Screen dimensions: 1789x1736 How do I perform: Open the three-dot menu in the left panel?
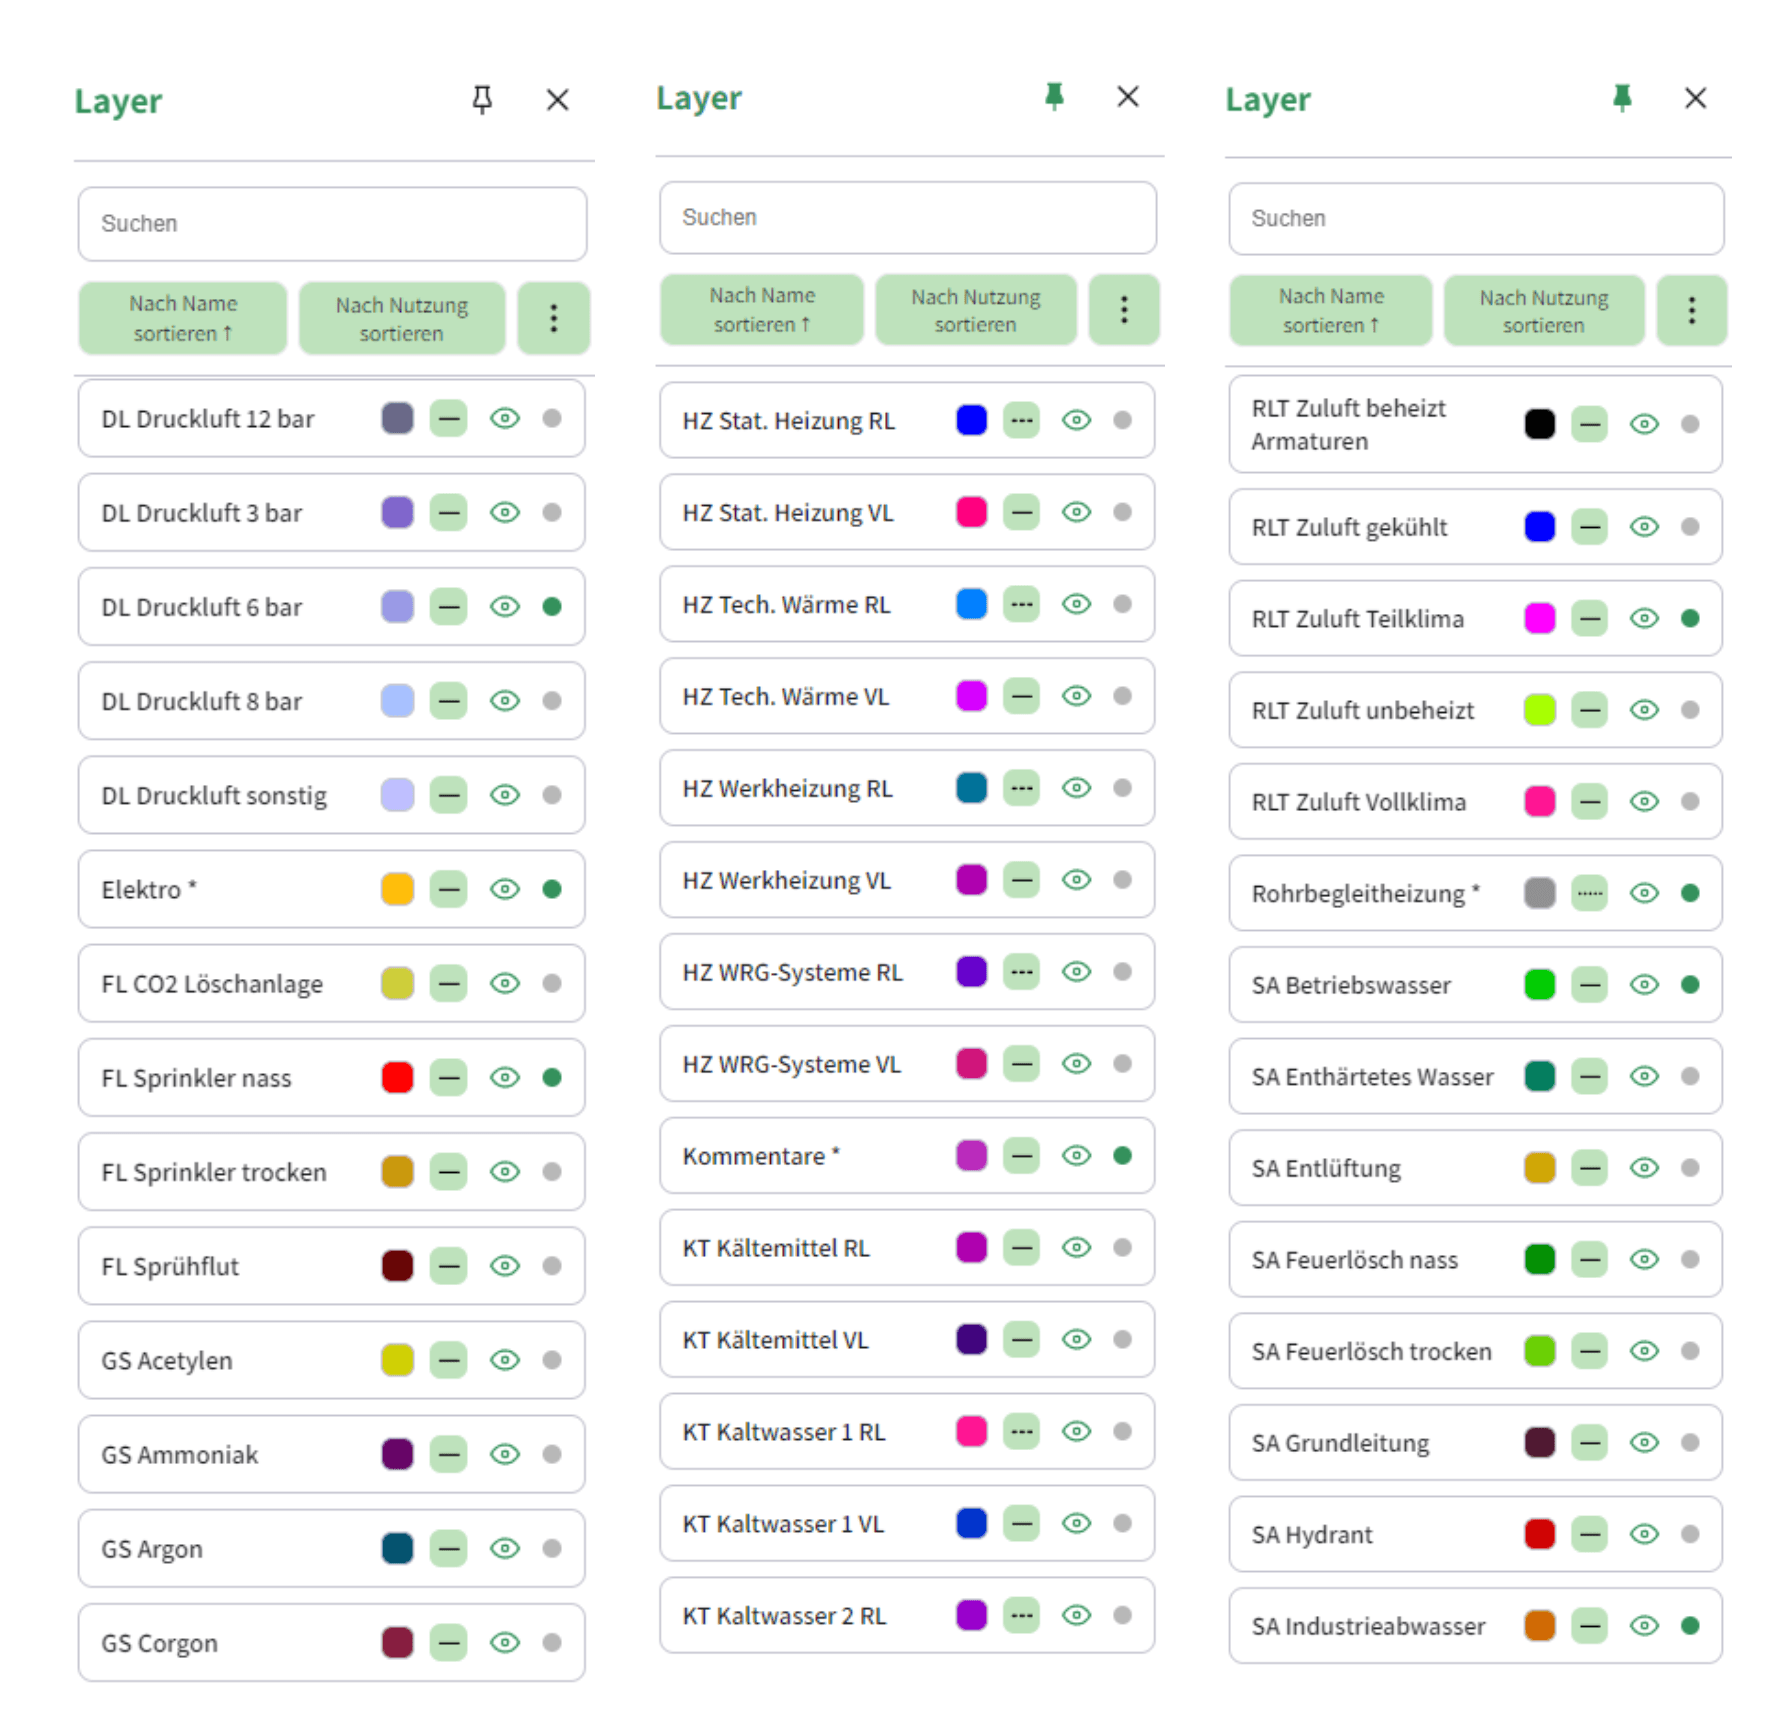pos(554,318)
